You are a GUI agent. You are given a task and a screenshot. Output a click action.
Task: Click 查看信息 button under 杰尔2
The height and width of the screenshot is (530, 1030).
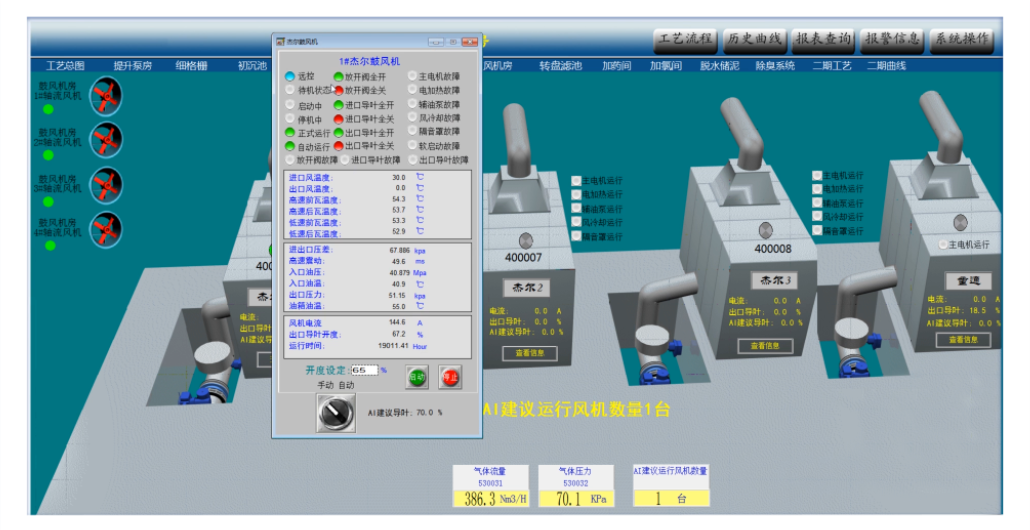click(529, 353)
